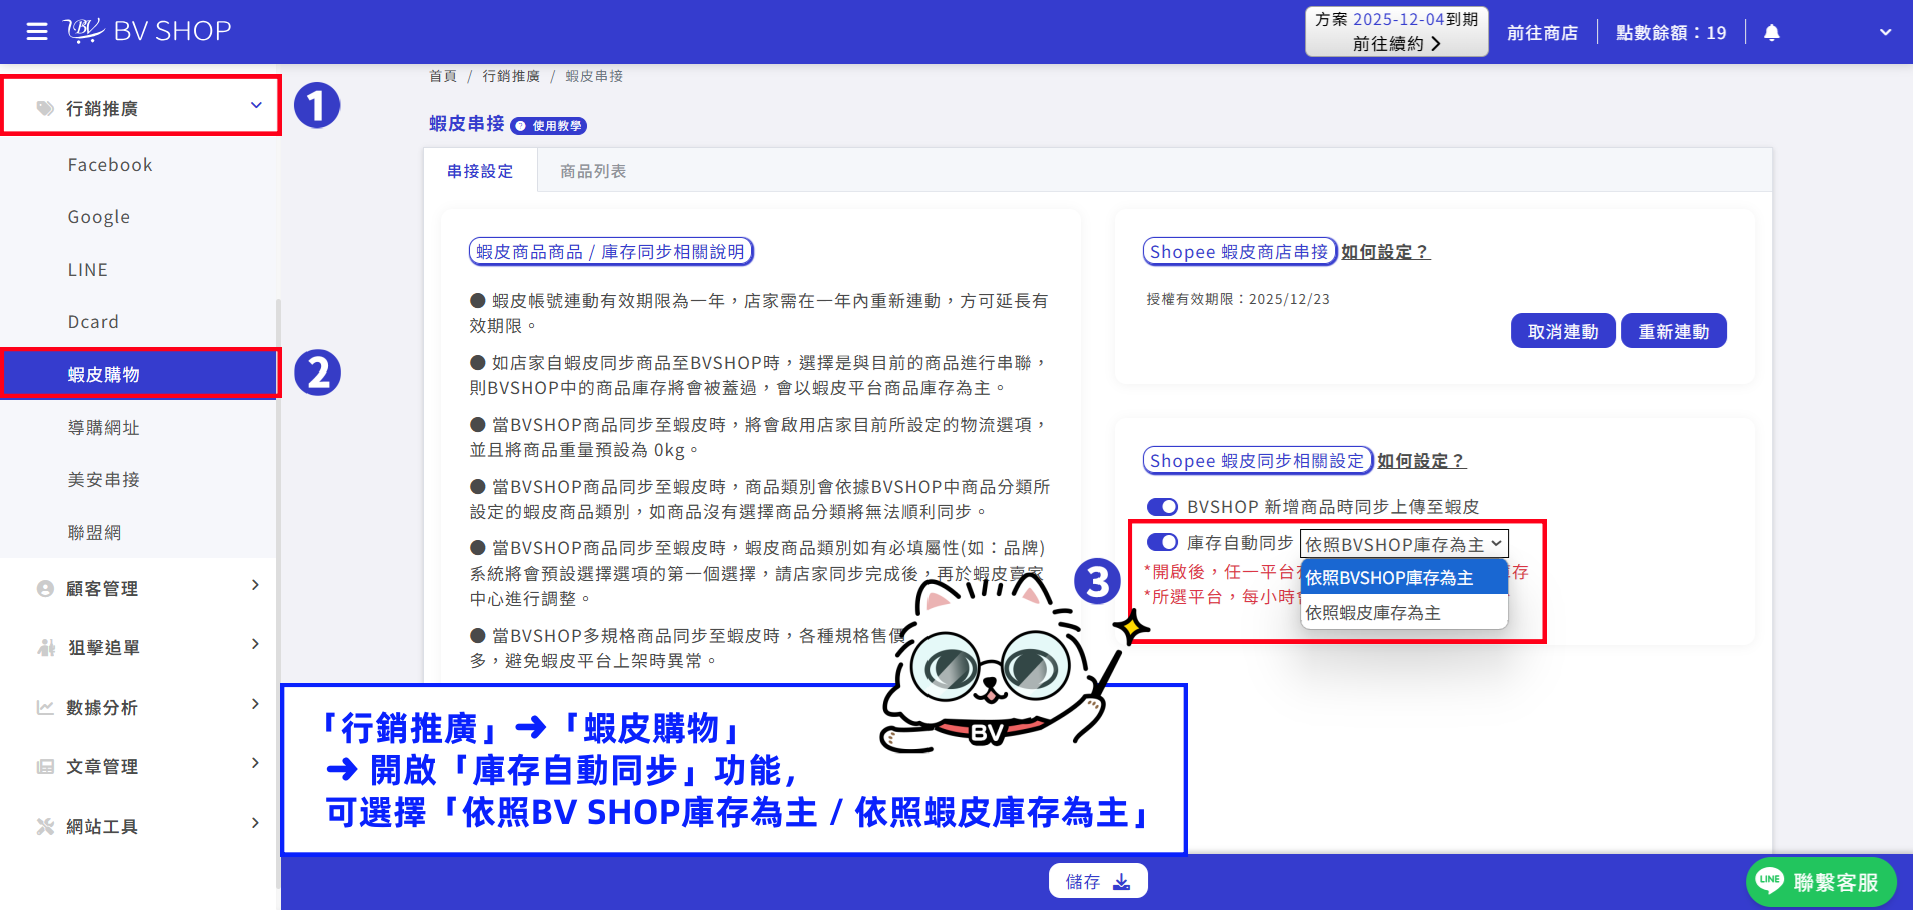This screenshot has width=1913, height=910.
Task: Open 如何設定？ link beside 蝦皮同步相關設定
Action: point(1422,461)
